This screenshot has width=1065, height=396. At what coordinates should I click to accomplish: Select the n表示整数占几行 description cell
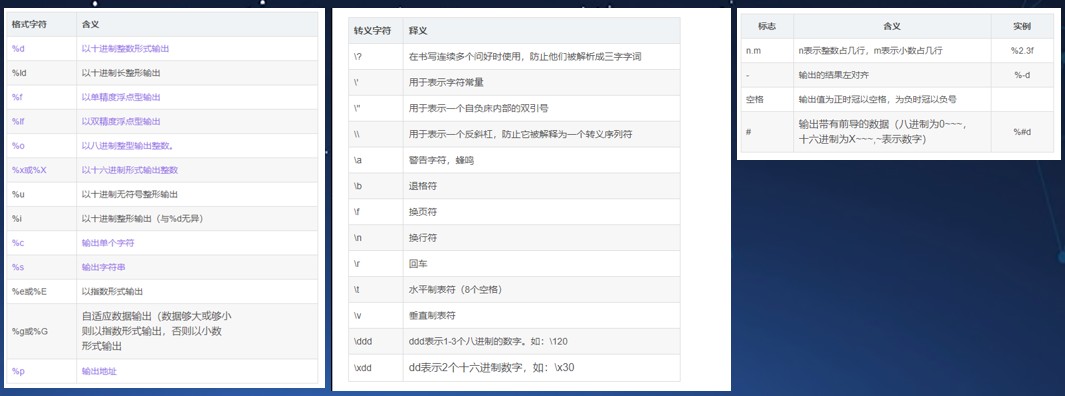click(x=892, y=51)
